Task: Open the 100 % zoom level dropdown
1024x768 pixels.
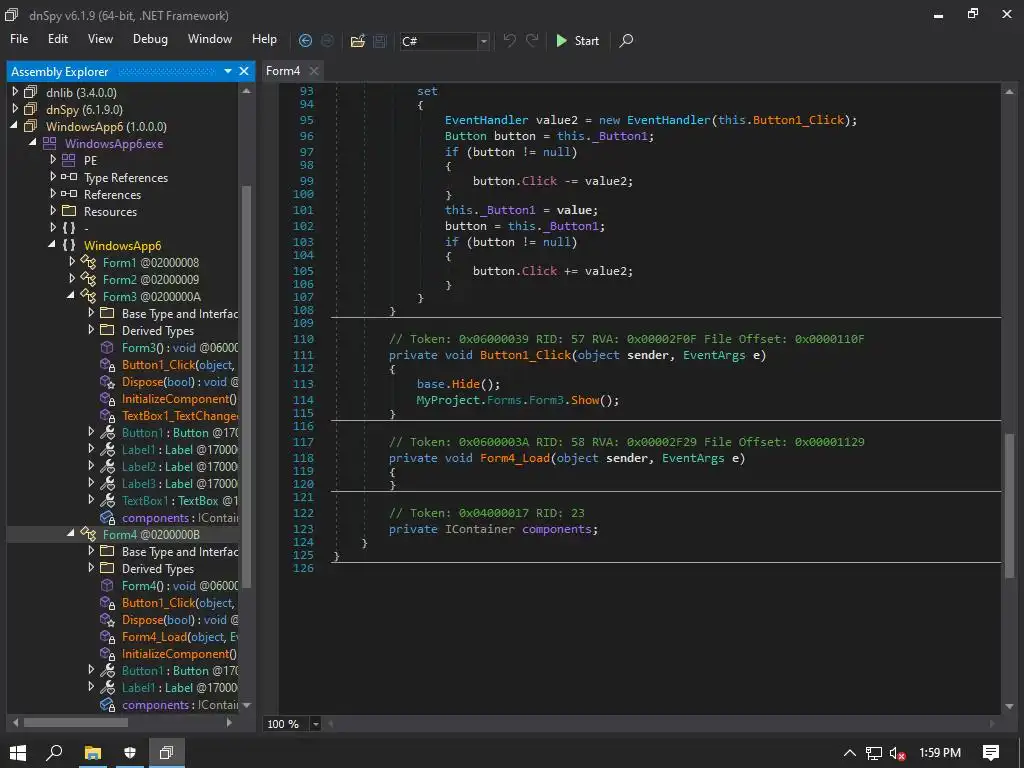Action: [x=316, y=724]
